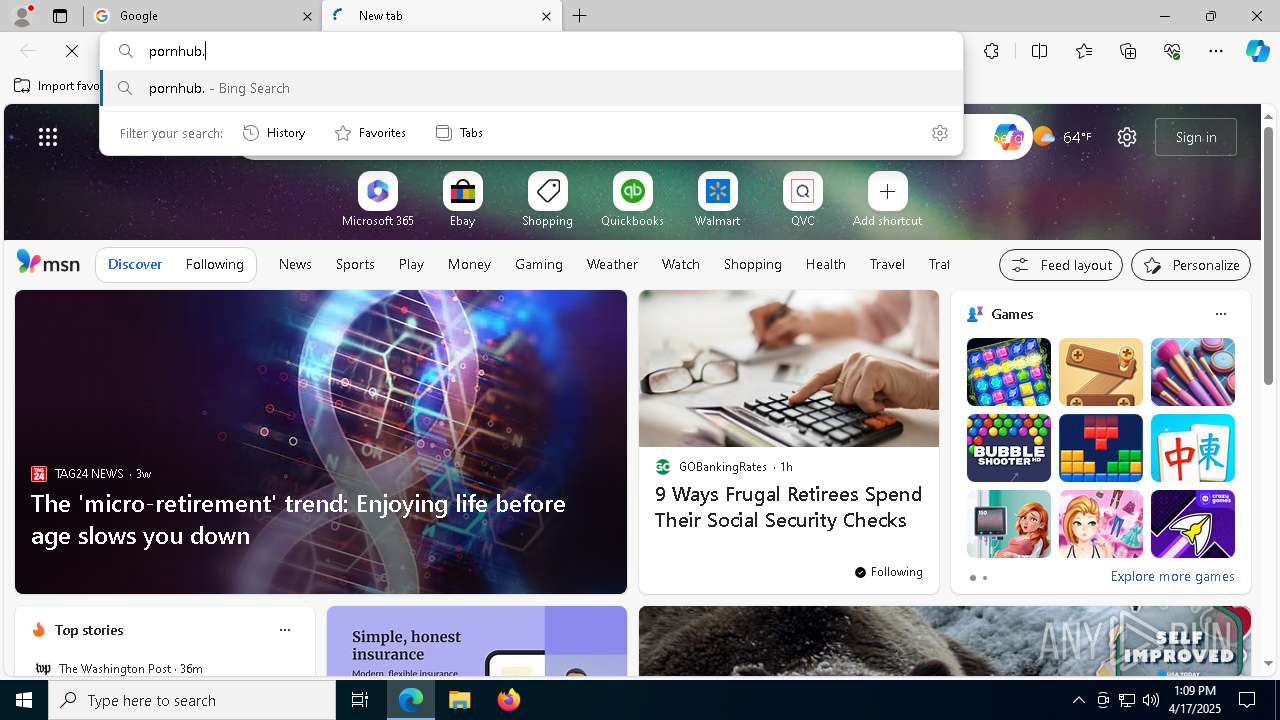Open Task View on taskbar
Image resolution: width=1280 pixels, height=720 pixels.
click(x=360, y=700)
